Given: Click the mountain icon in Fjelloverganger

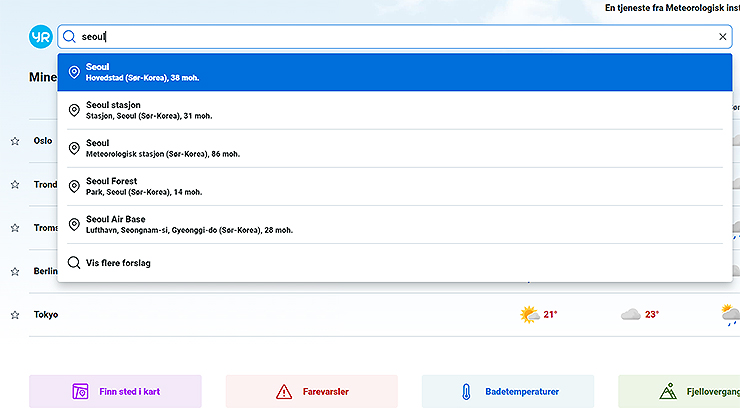Looking at the screenshot, I should (668, 392).
